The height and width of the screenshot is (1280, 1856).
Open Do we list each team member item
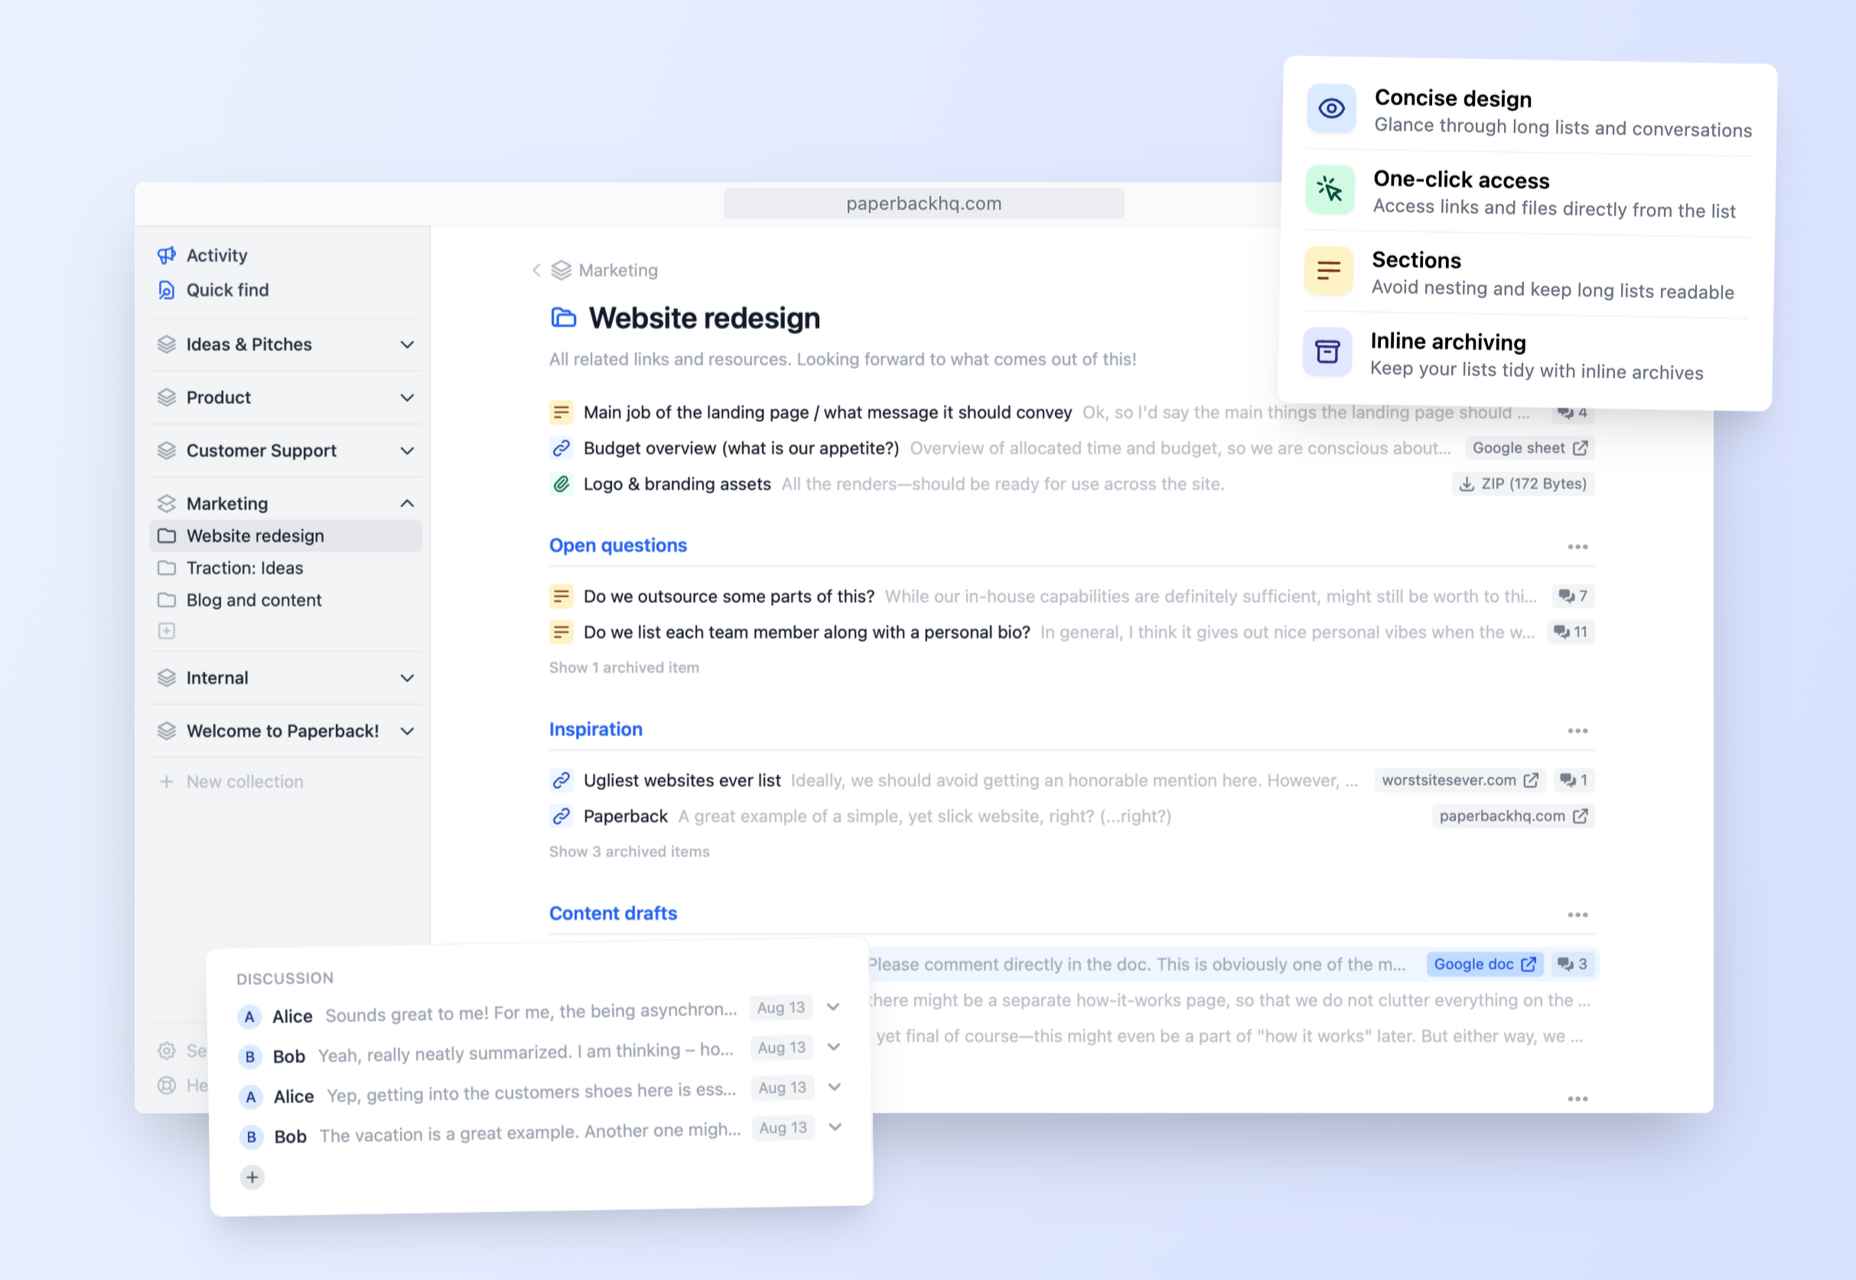[807, 632]
